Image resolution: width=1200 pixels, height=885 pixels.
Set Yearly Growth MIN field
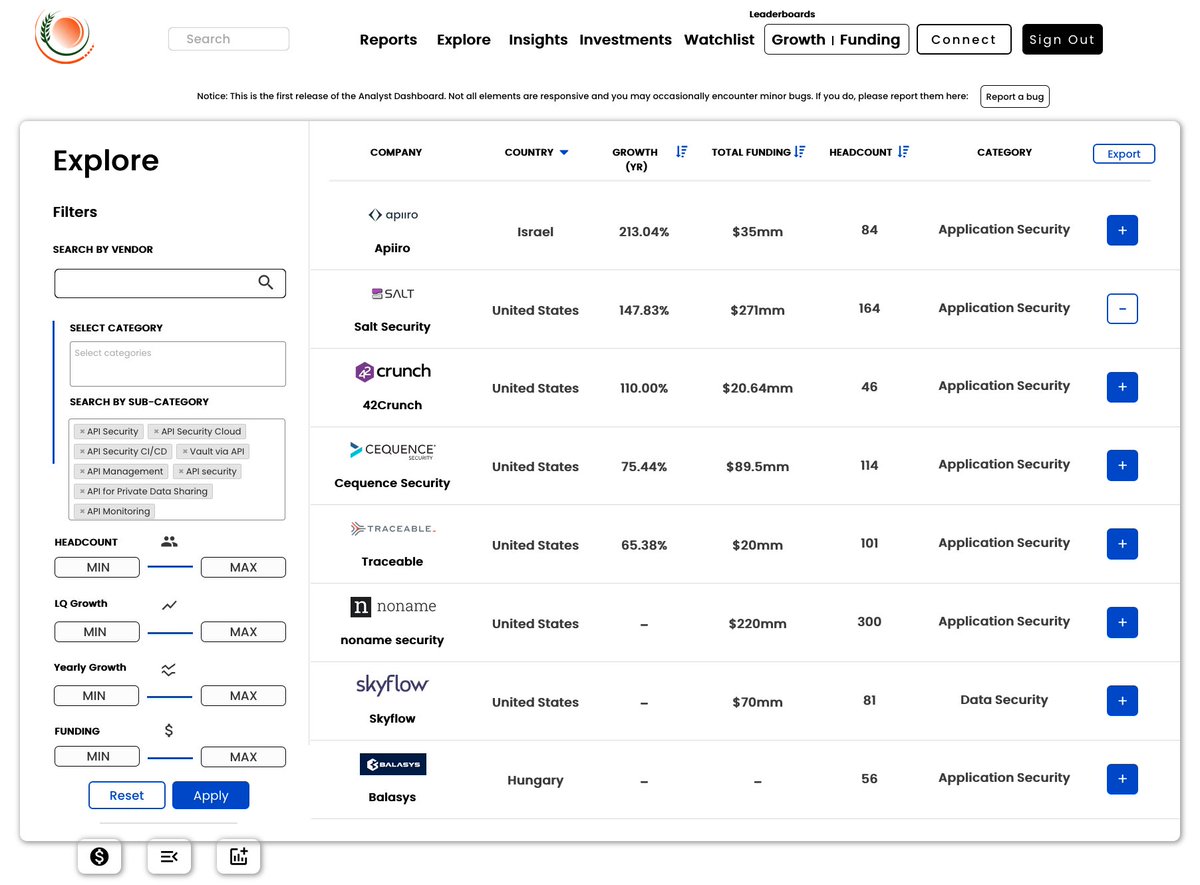96,696
